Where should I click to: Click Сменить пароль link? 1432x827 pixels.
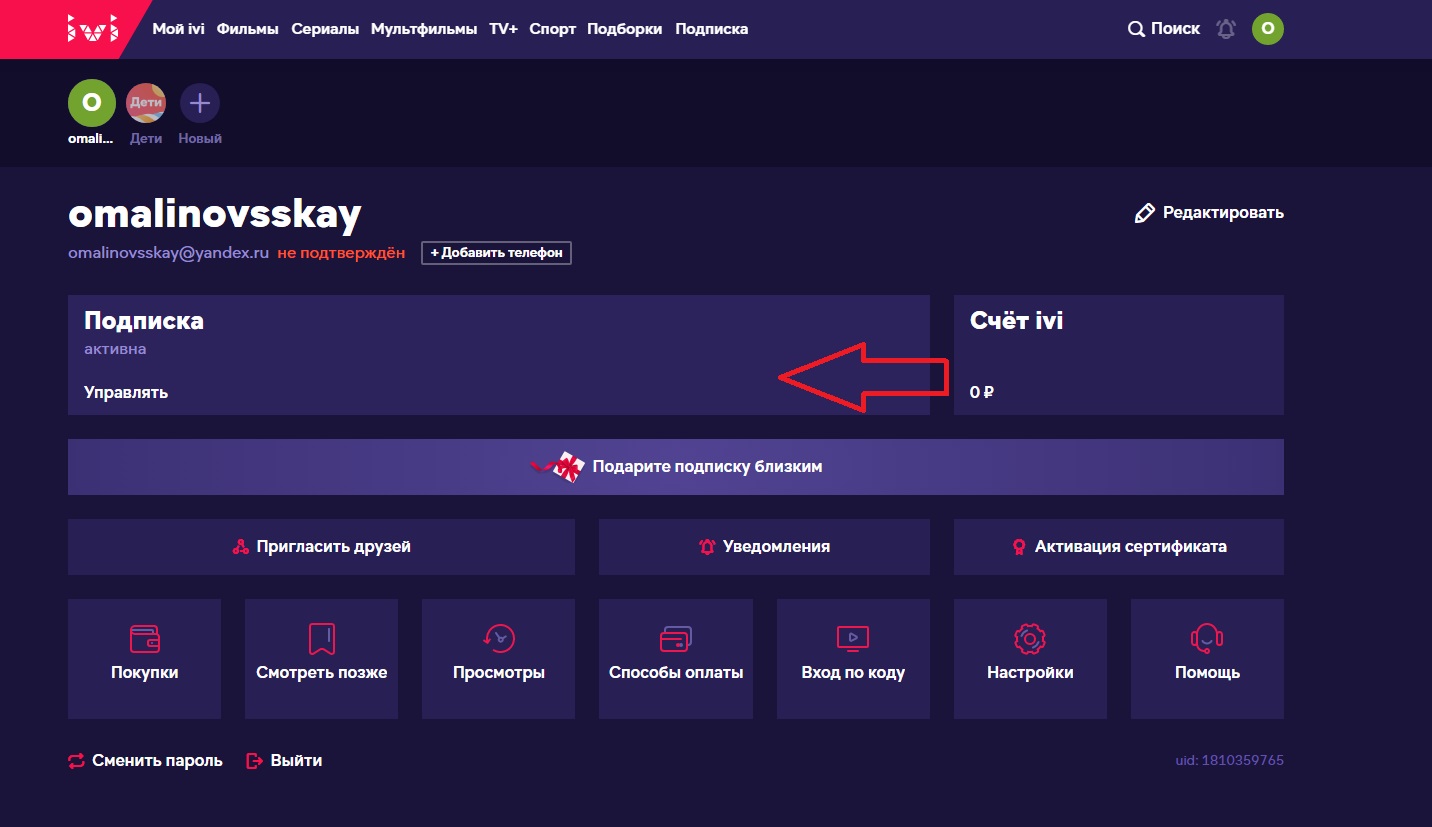[157, 761]
